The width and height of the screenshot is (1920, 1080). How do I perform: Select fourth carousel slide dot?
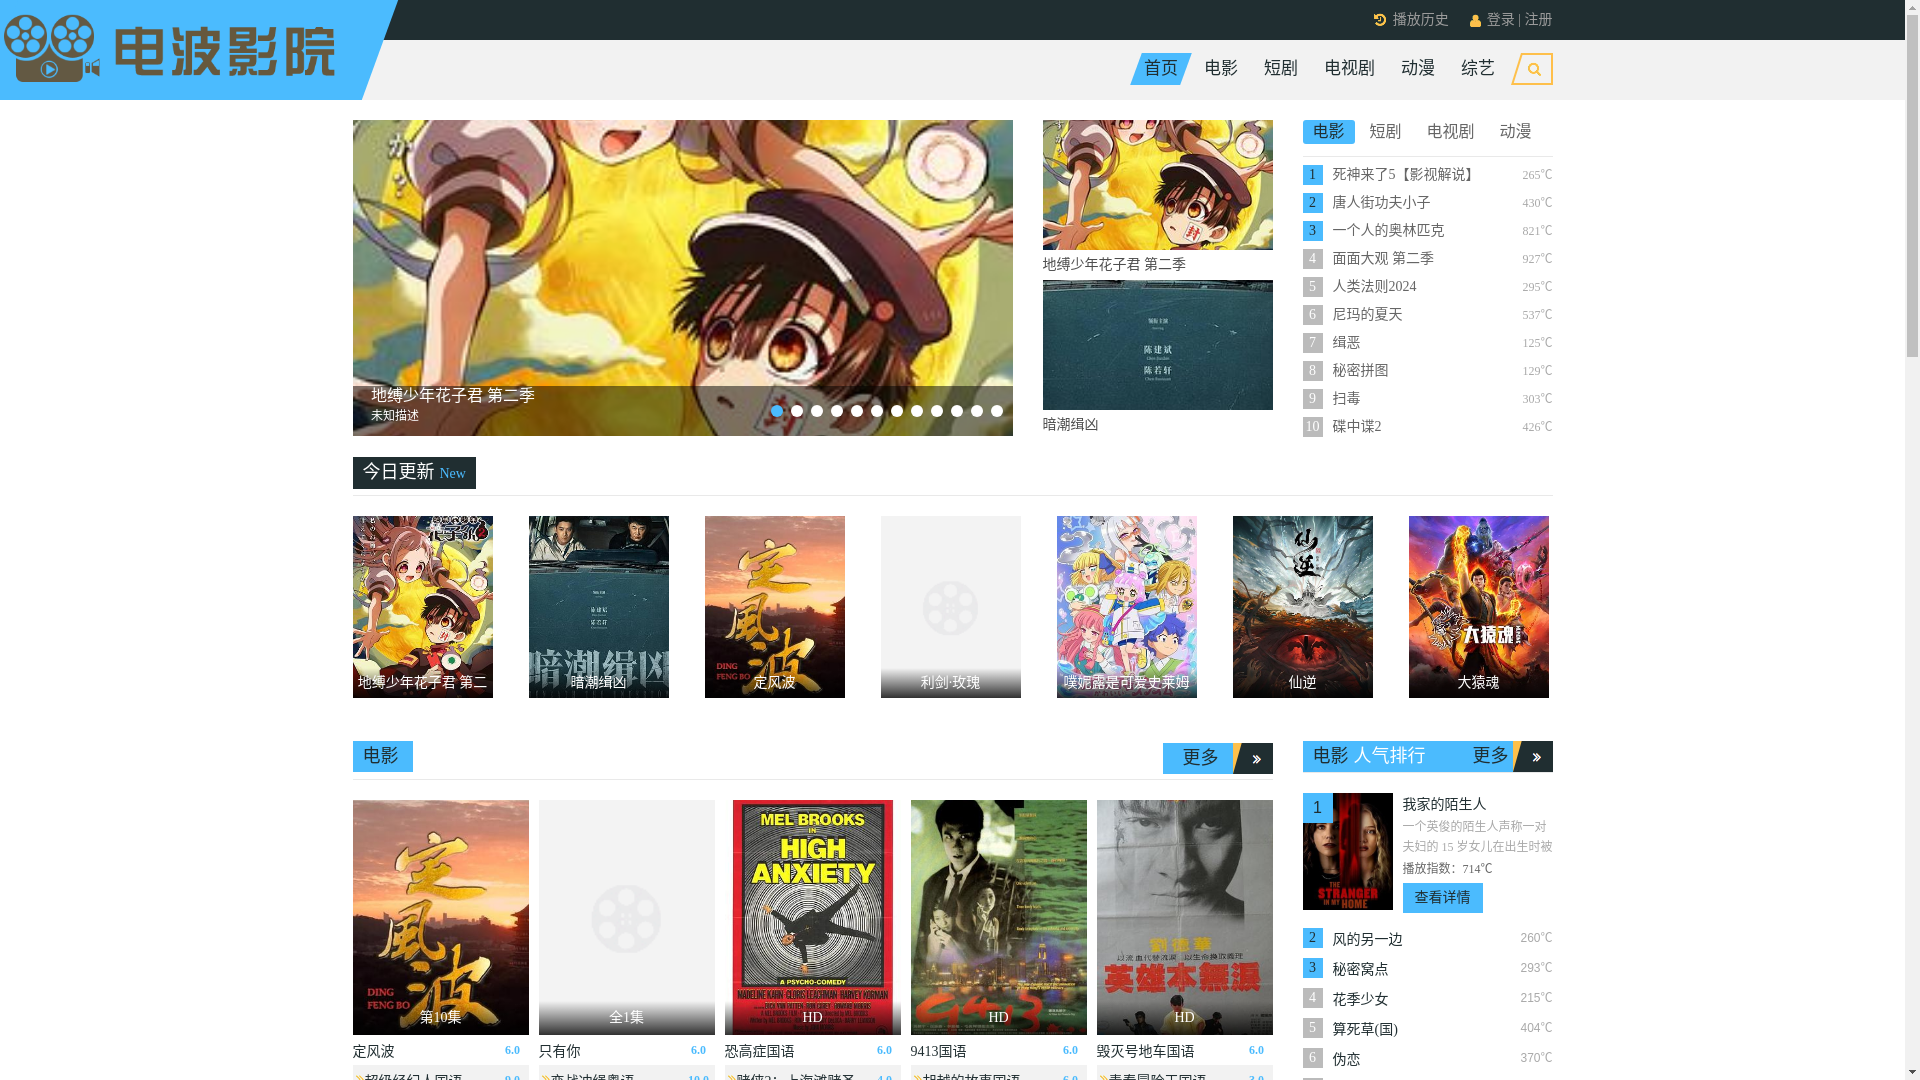(837, 411)
